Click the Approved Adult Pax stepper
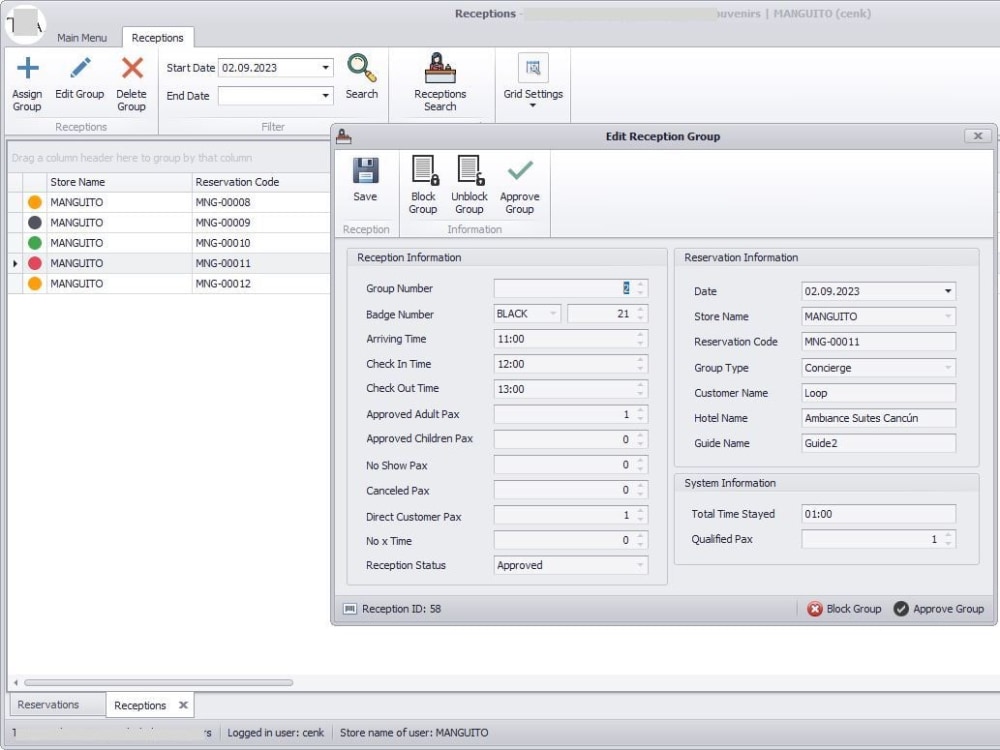The width and height of the screenshot is (1000, 750). click(x=640, y=415)
